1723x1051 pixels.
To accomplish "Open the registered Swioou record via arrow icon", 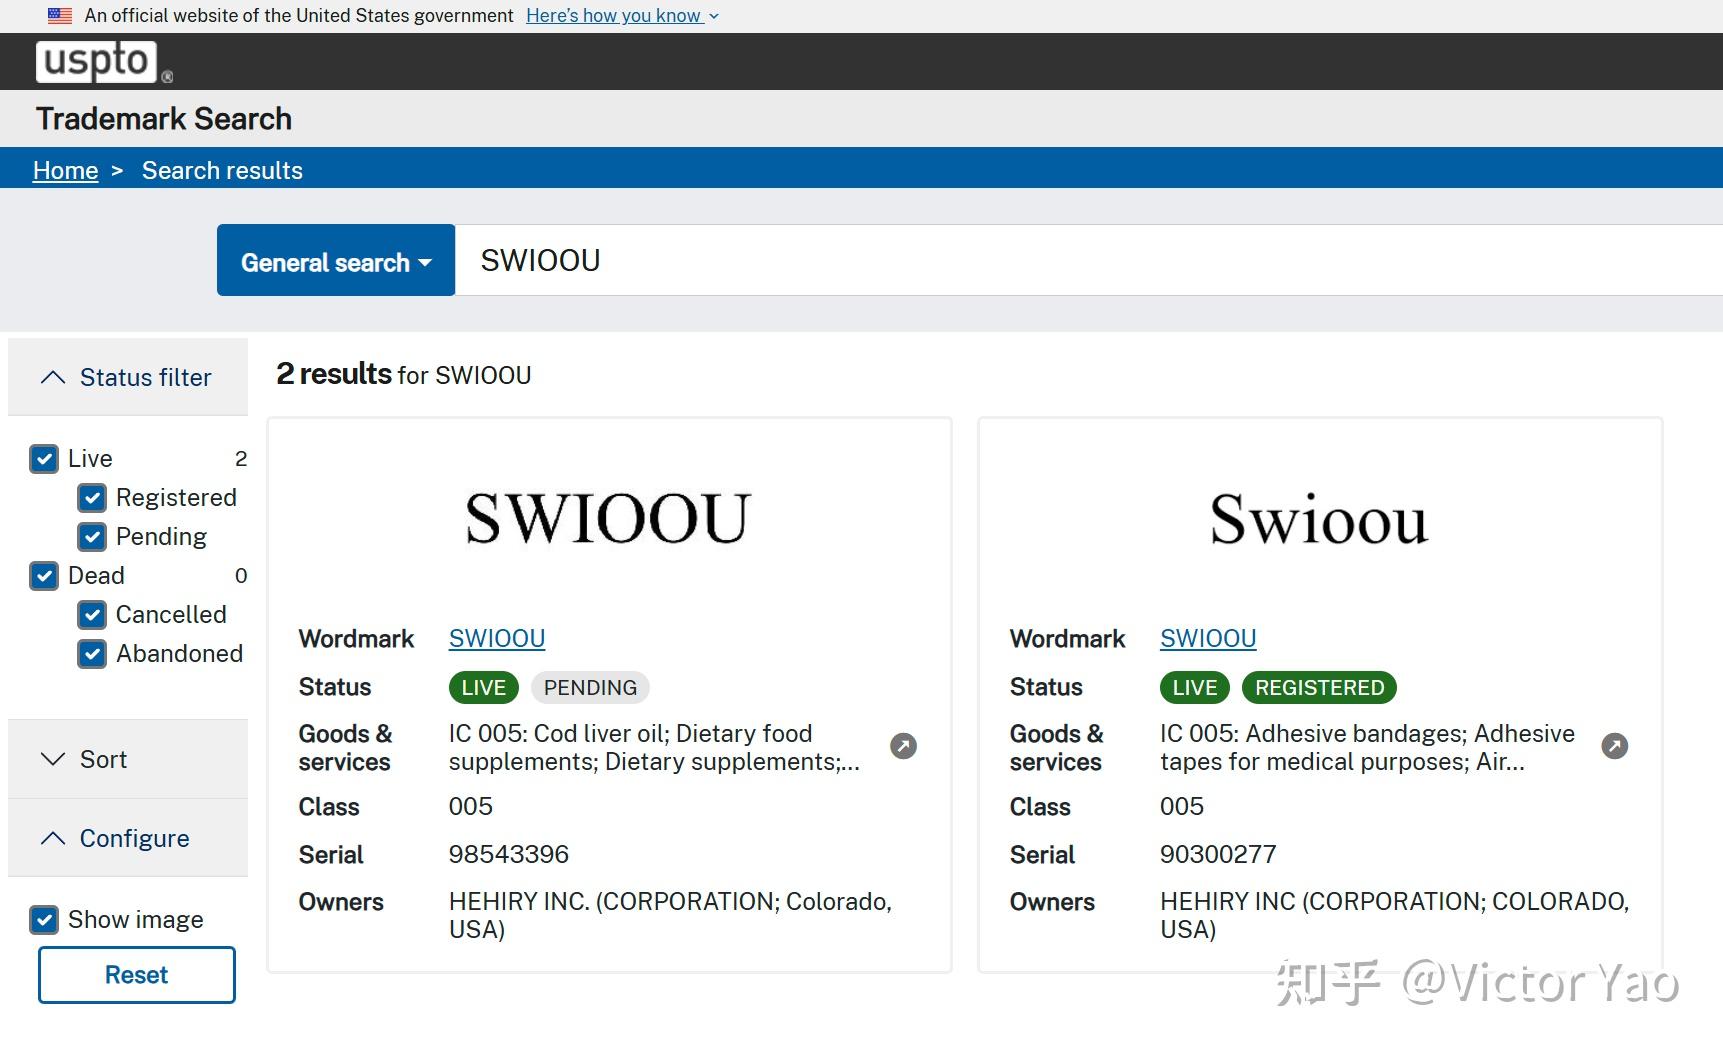I will (x=1616, y=745).
